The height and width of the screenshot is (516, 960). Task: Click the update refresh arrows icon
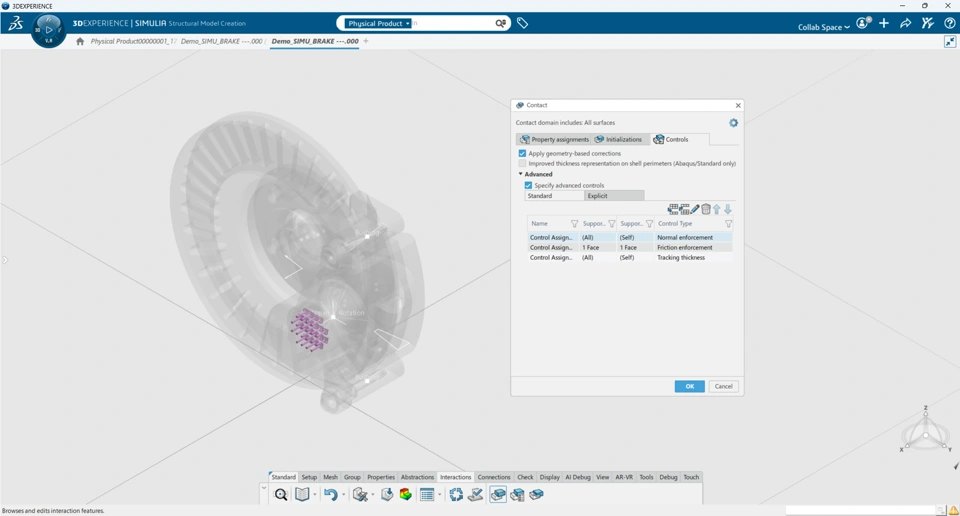(456, 495)
